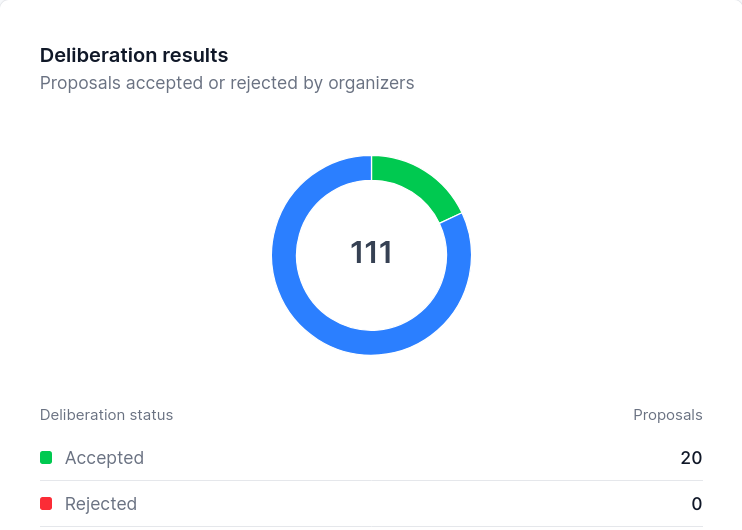Click the word Proposals in the subtitle

coord(80,83)
